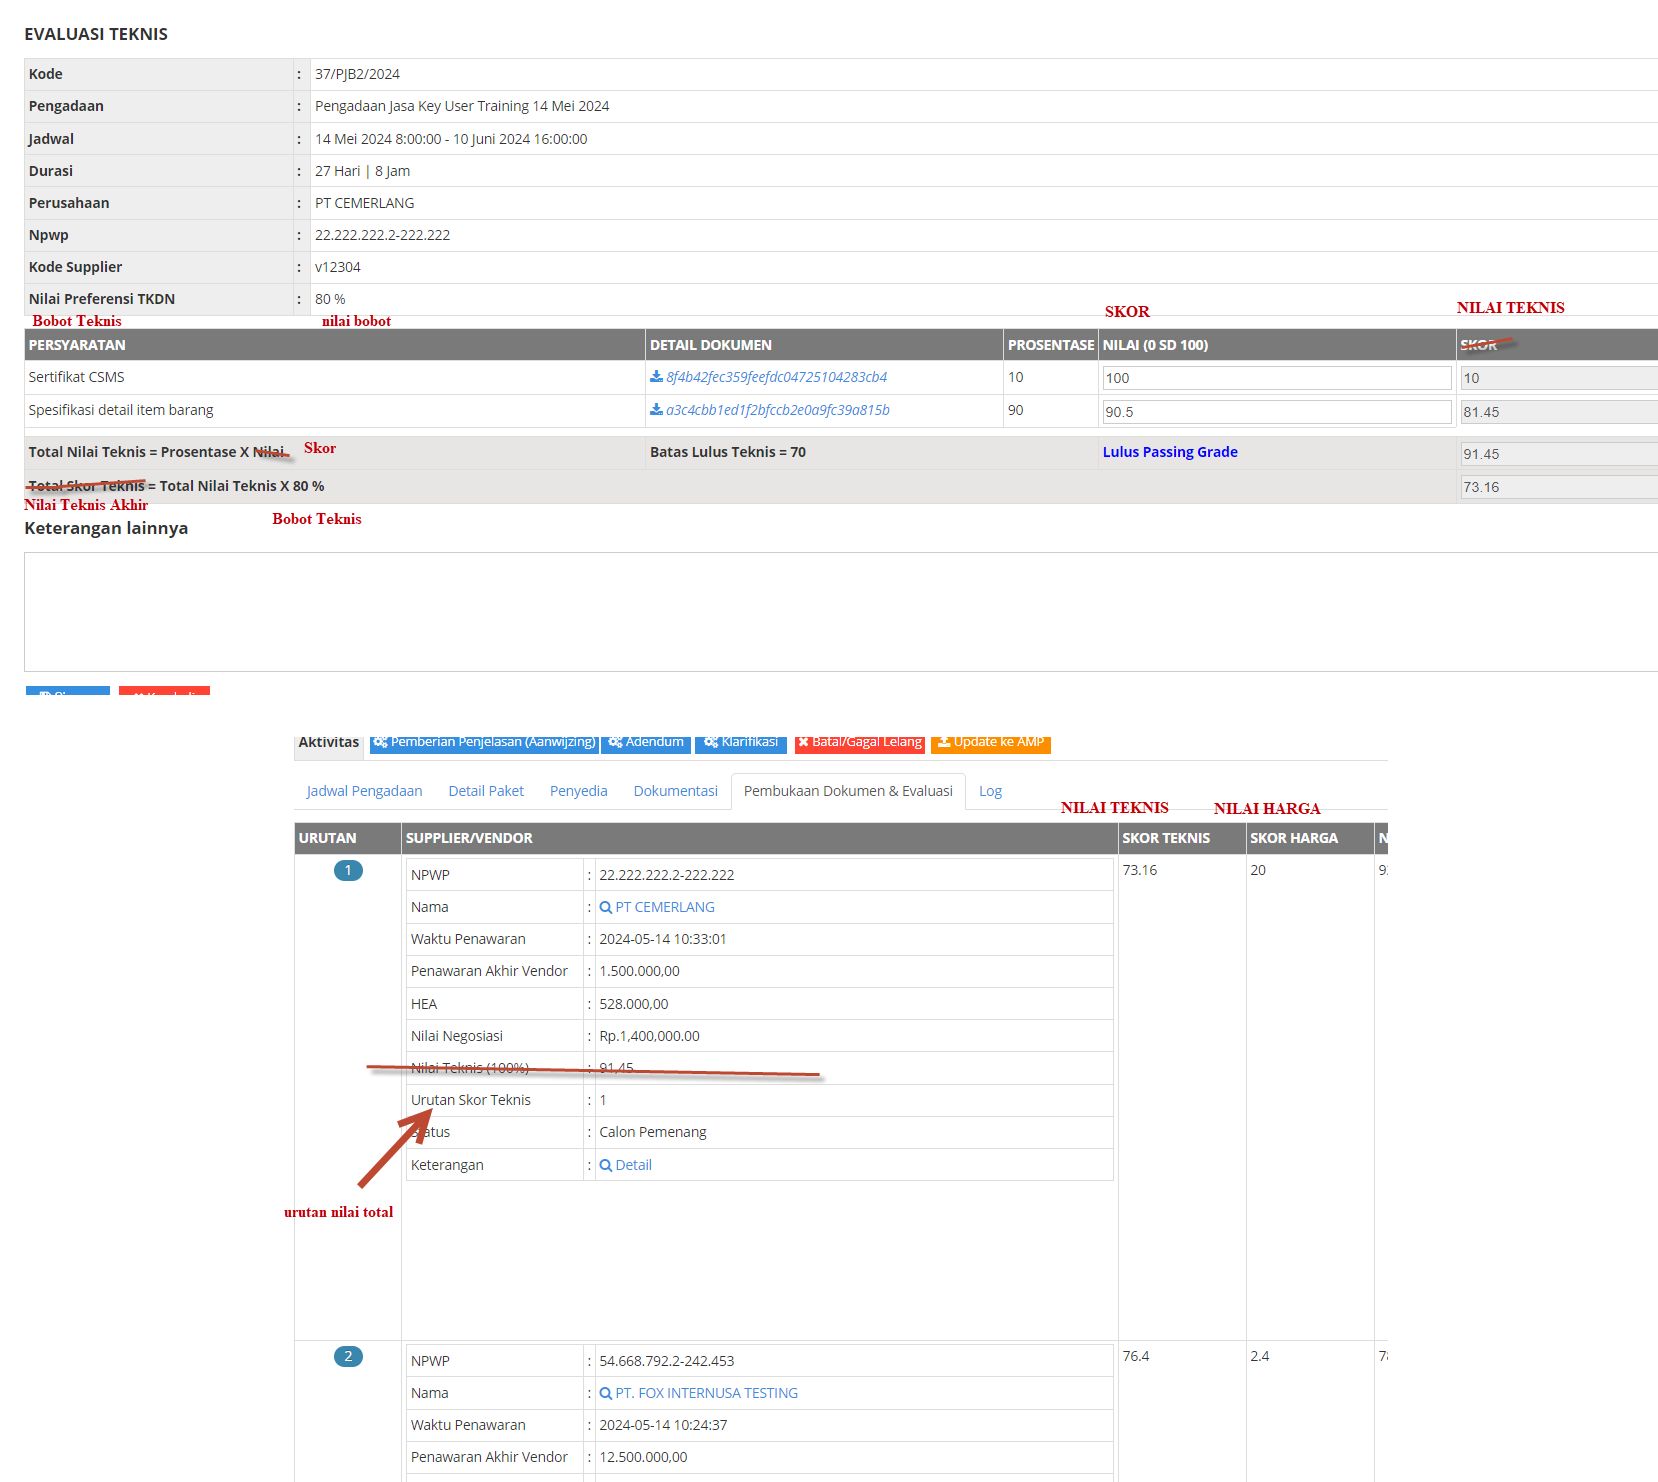
Task: Click the Update ke AMP button
Action: coord(991,743)
